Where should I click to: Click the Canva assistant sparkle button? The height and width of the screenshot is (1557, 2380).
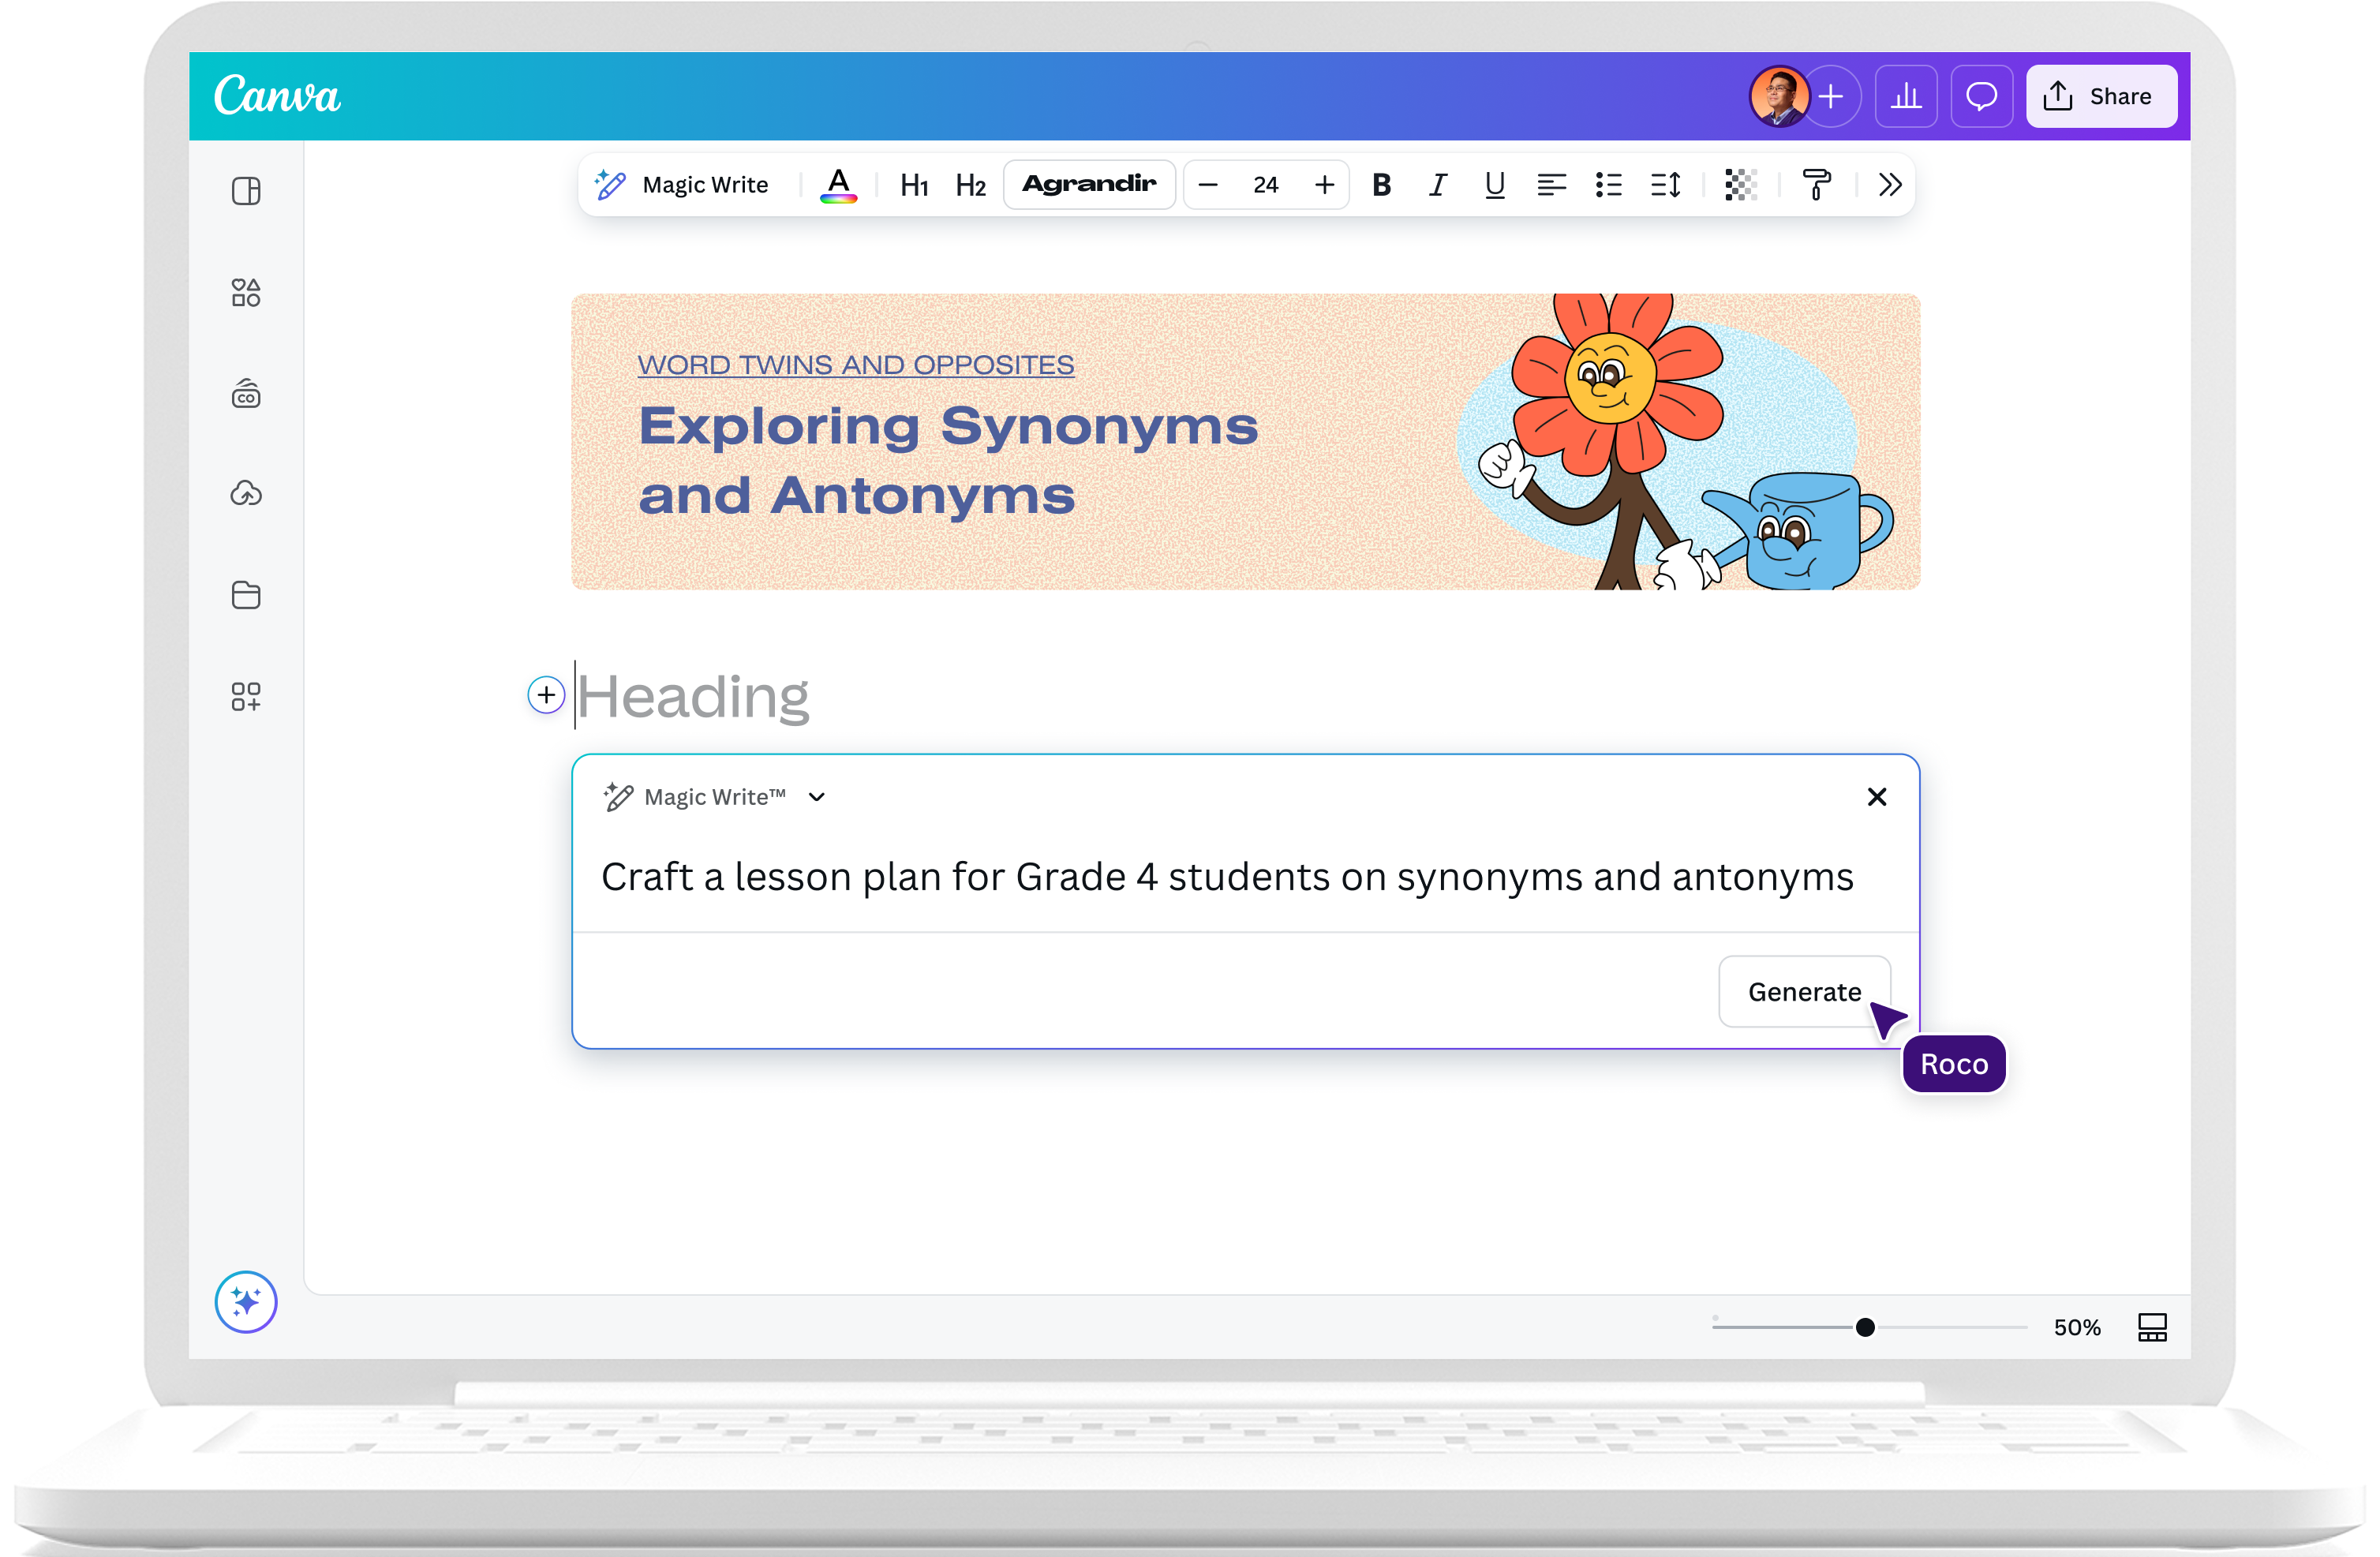246,1302
